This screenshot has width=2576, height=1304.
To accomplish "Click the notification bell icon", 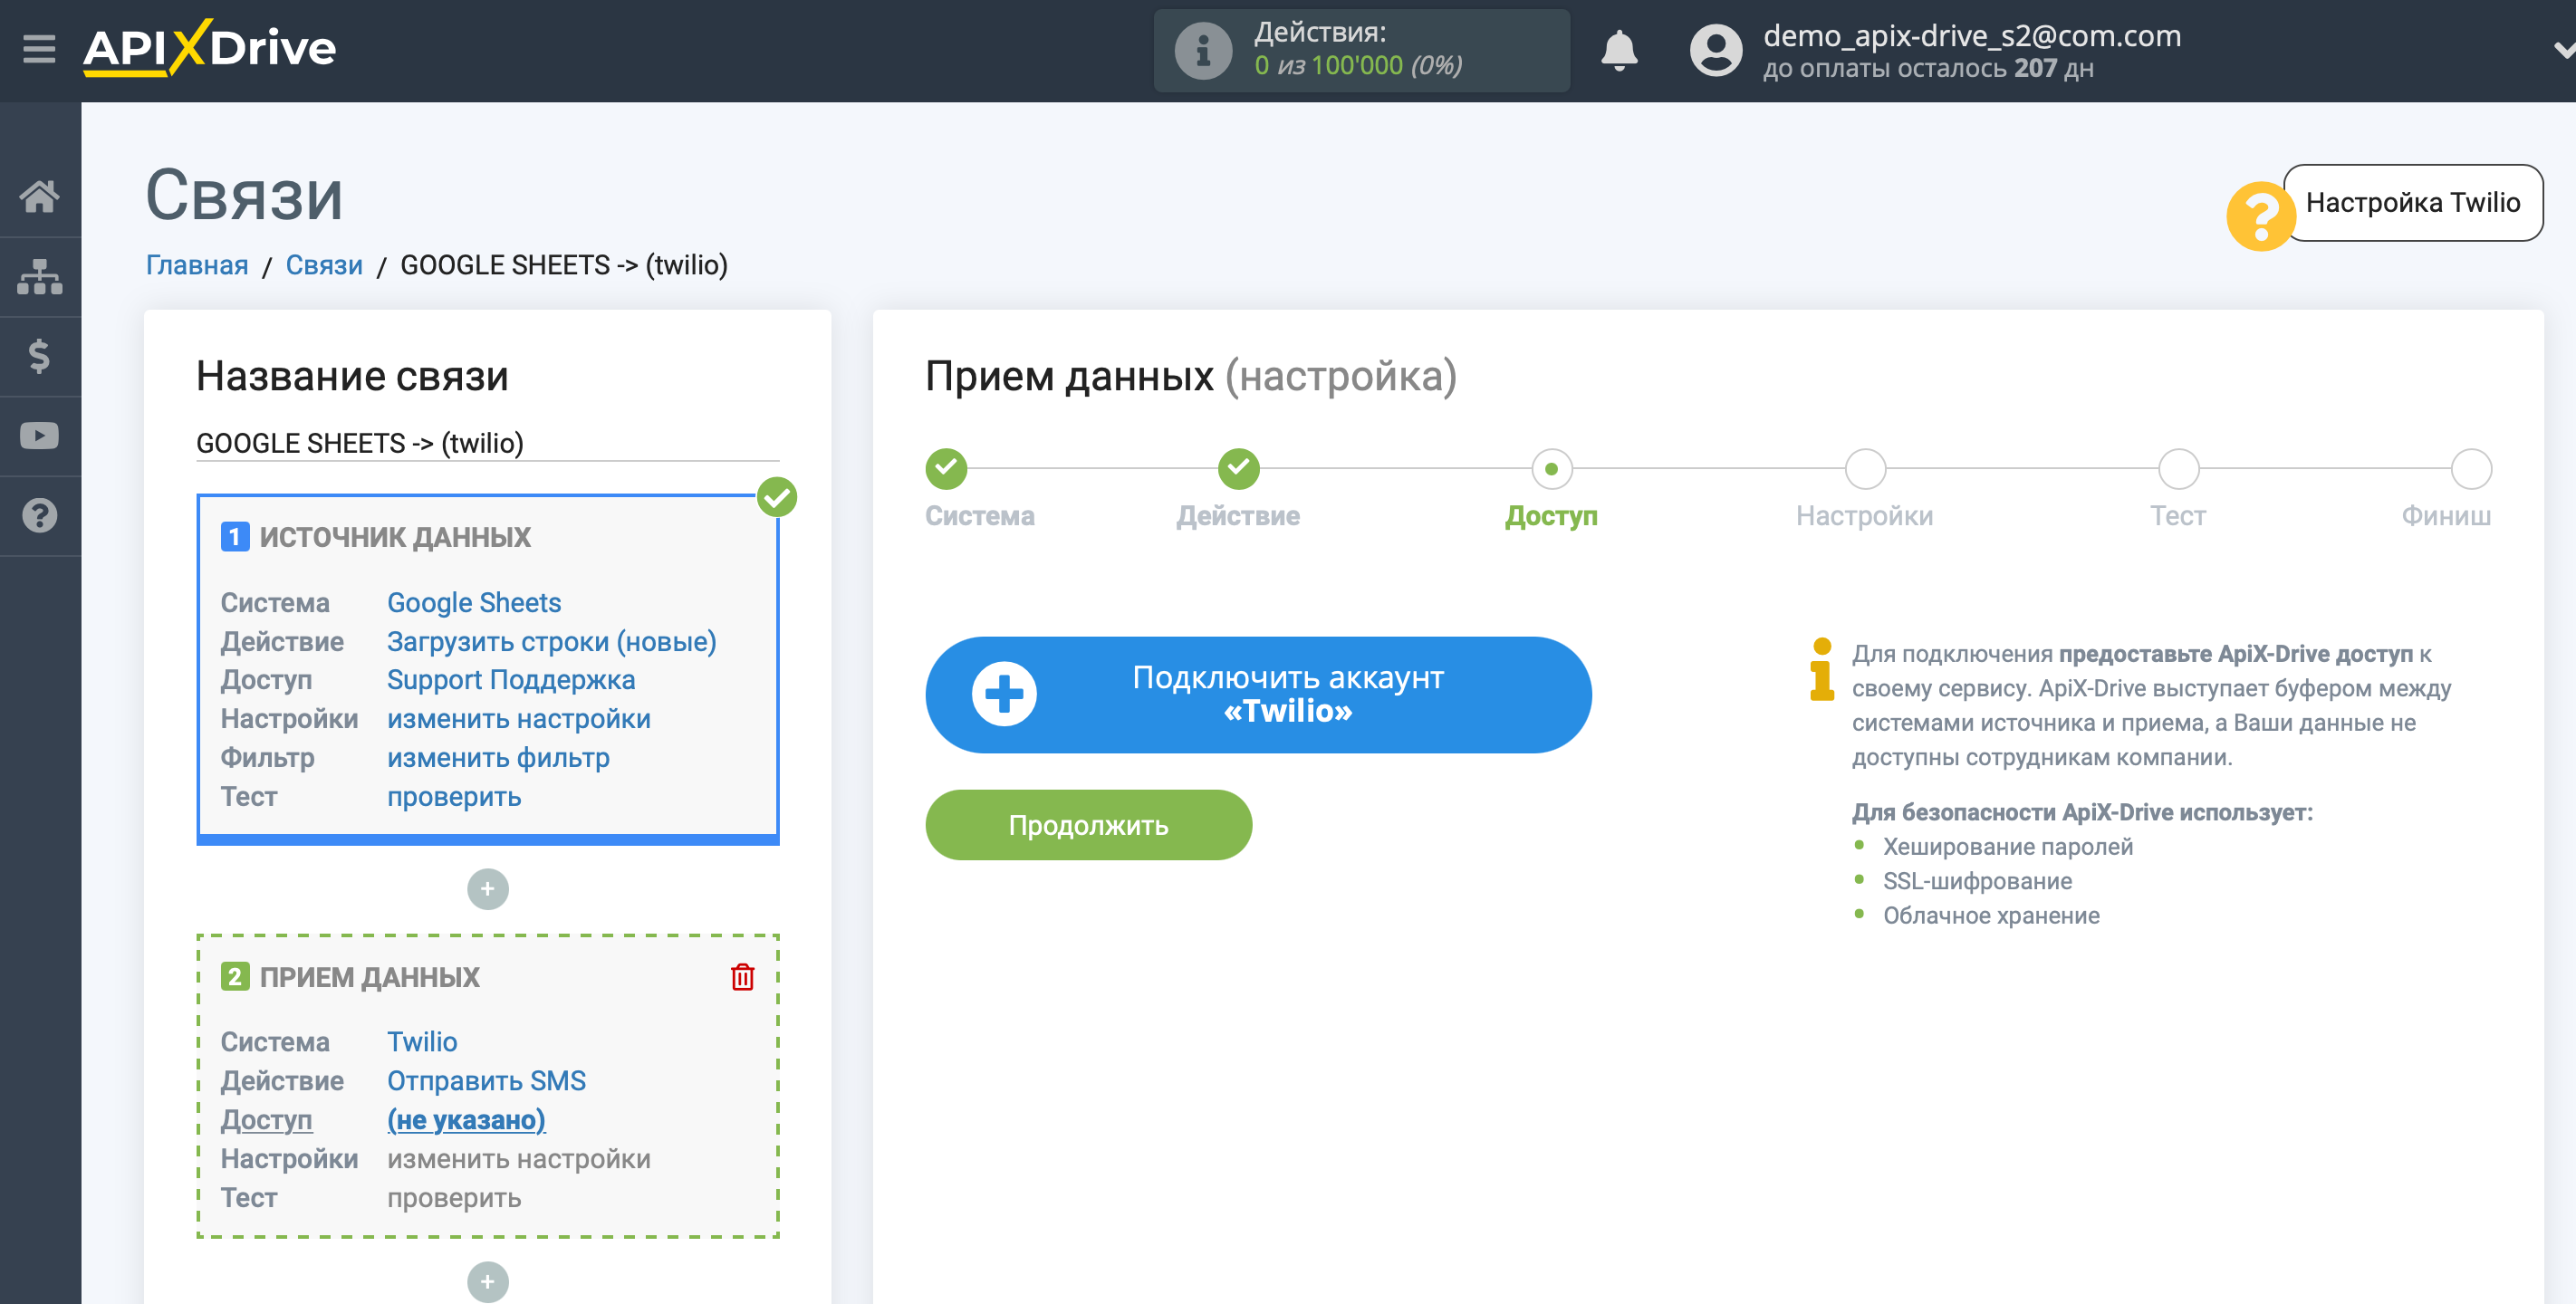I will [x=1620, y=48].
